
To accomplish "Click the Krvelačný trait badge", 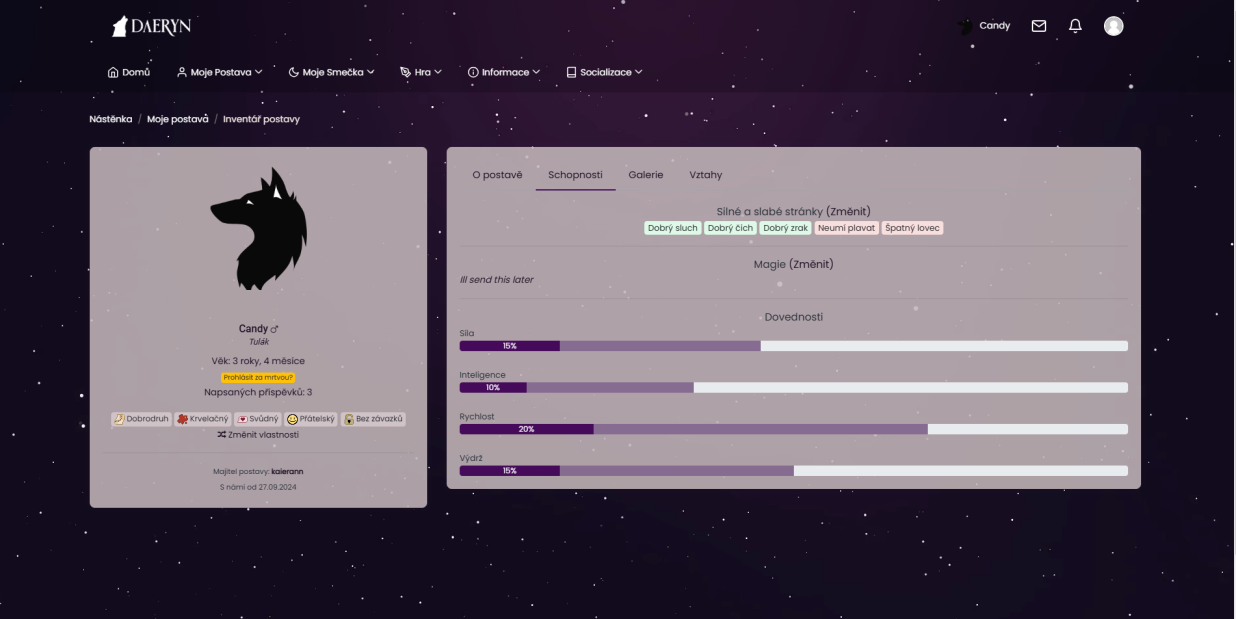I will coord(202,419).
